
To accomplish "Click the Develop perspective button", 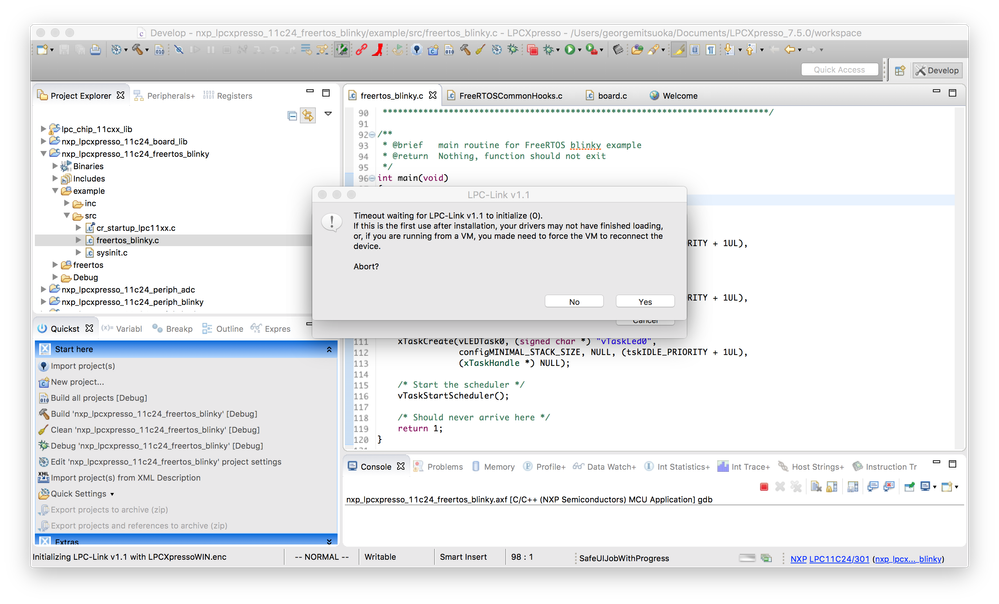I will pyautogui.click(x=937, y=71).
